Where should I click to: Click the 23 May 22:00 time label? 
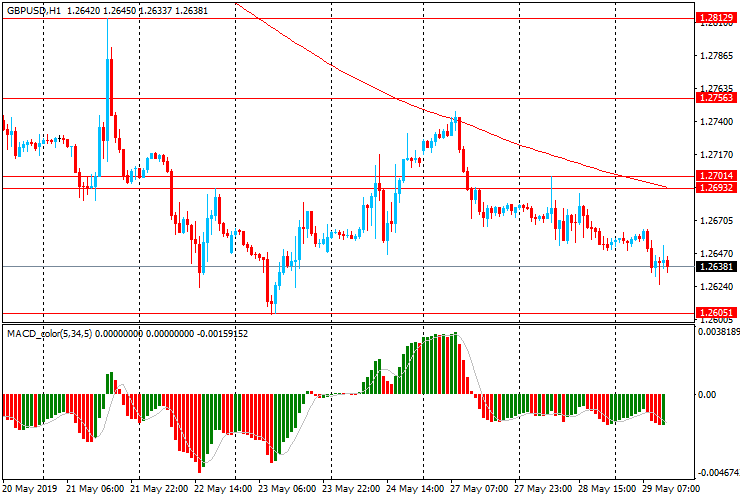tap(351, 488)
